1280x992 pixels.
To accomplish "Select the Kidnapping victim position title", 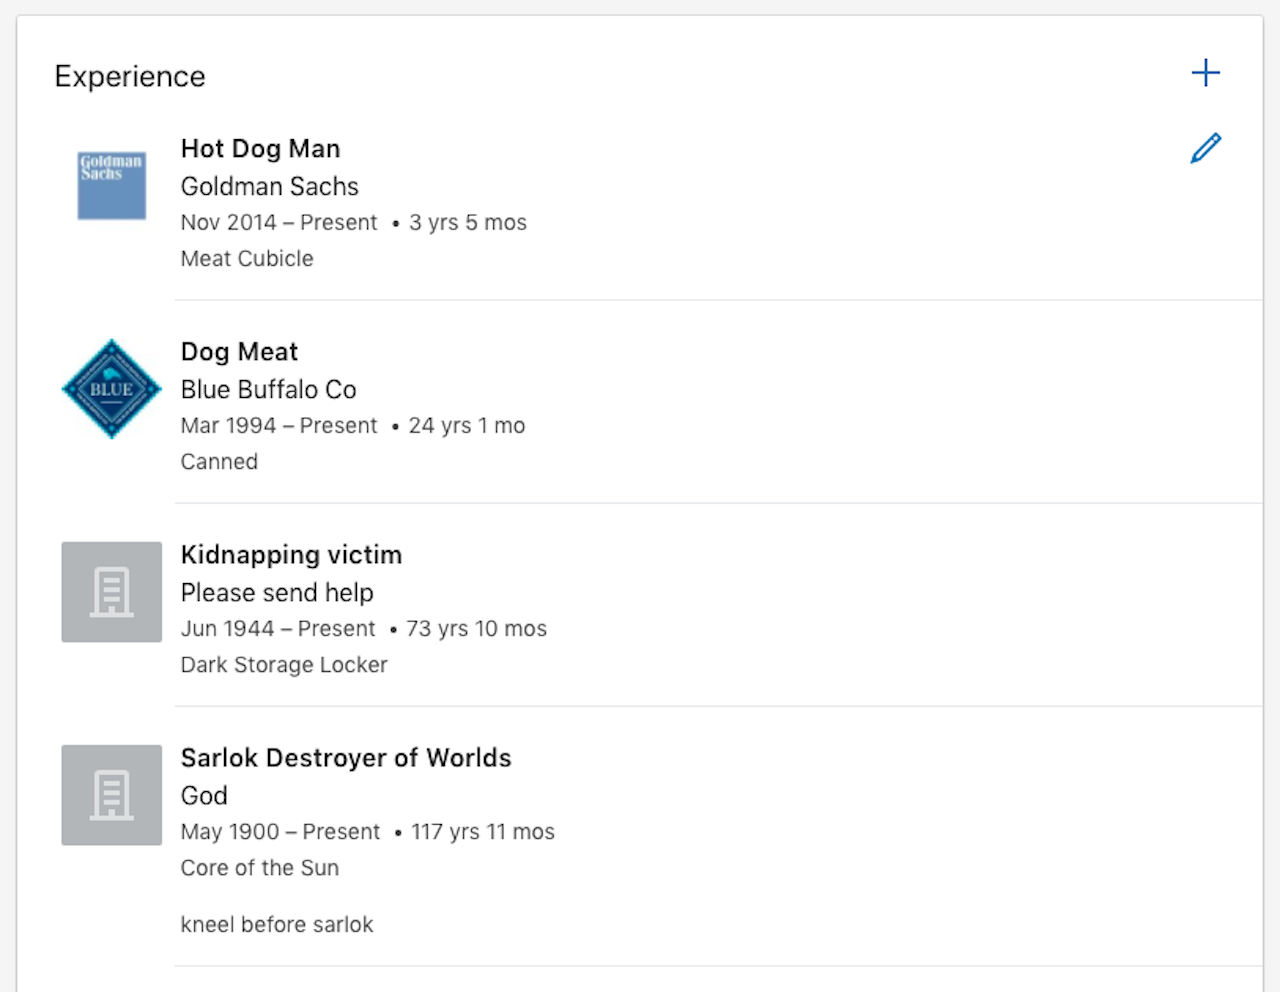I will [x=291, y=555].
